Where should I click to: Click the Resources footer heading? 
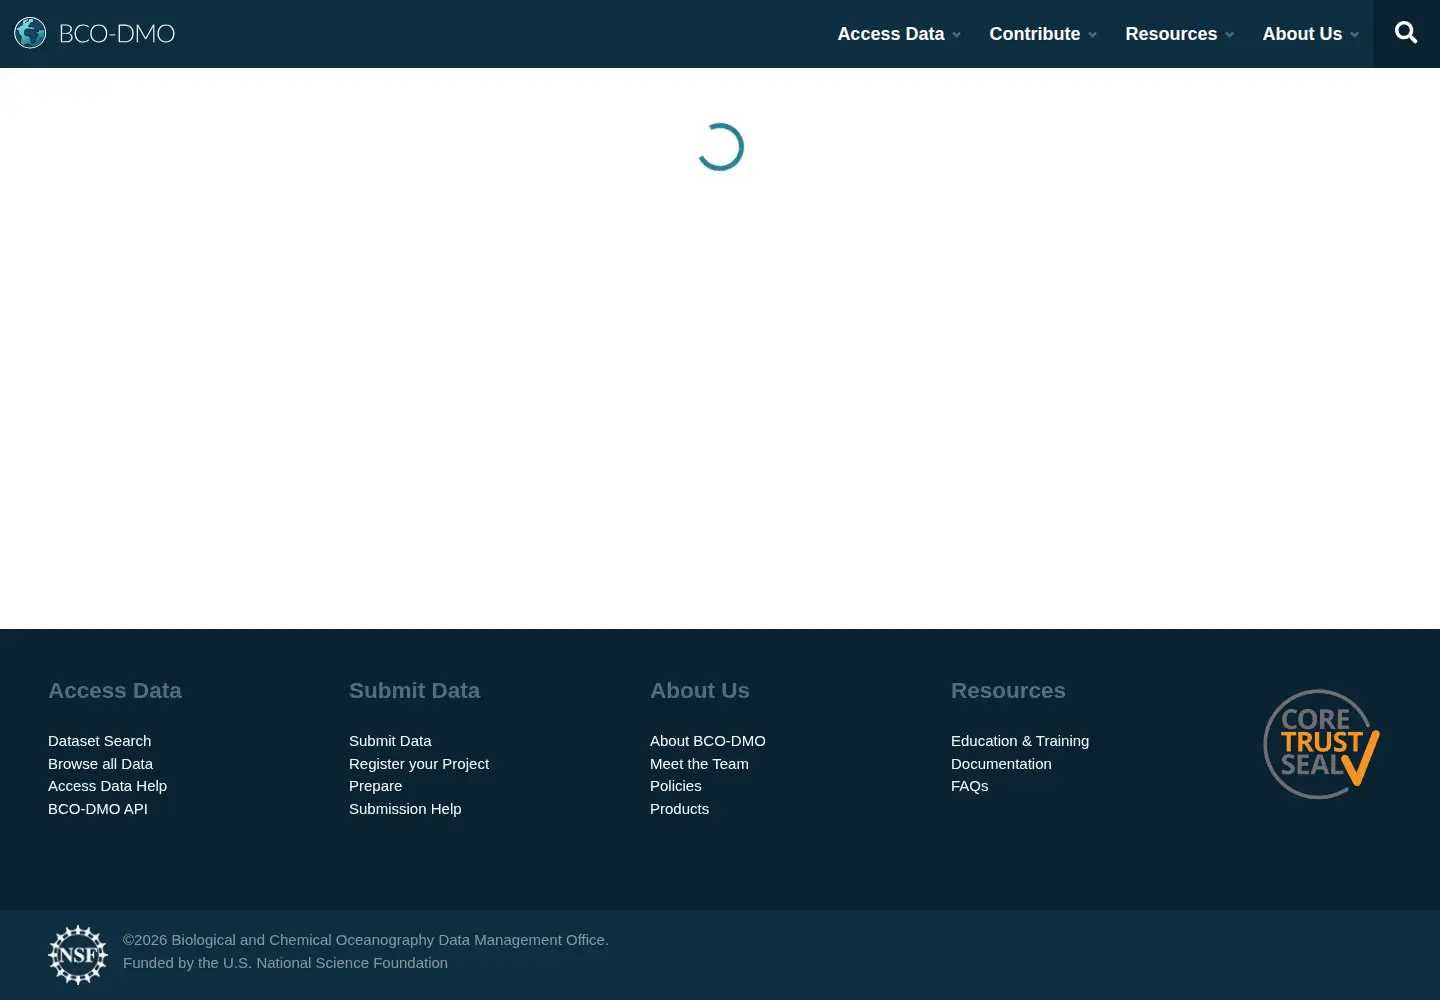click(x=1008, y=691)
